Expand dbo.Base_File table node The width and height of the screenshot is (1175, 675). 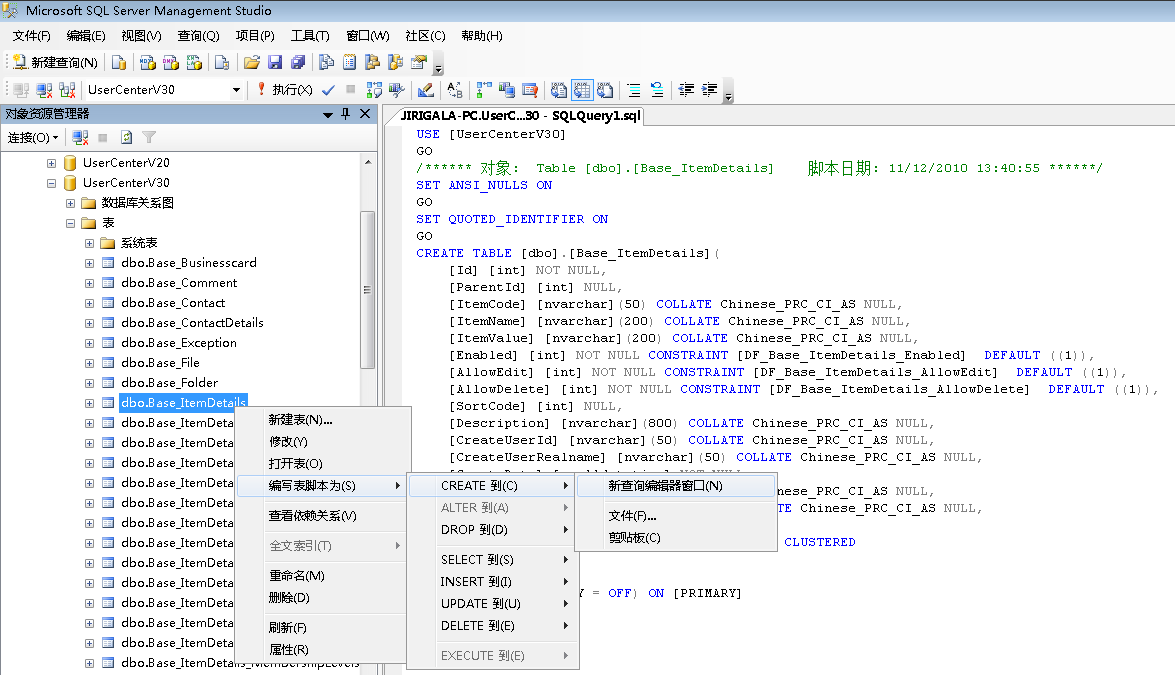click(x=89, y=363)
